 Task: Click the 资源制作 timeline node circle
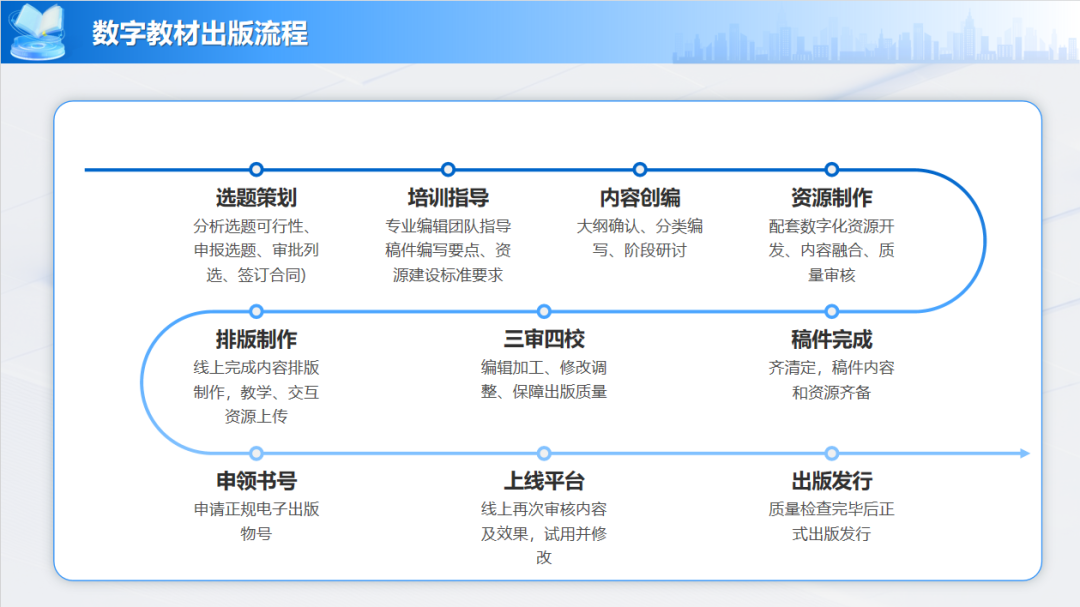831,170
